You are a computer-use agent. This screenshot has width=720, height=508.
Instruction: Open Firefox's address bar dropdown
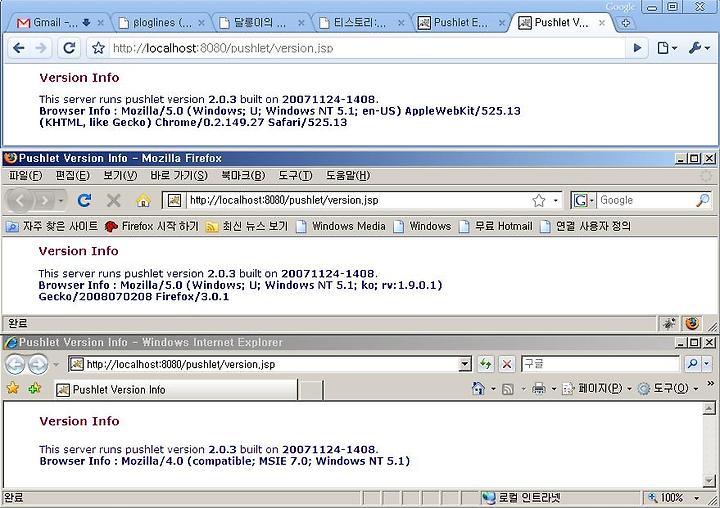click(x=556, y=201)
